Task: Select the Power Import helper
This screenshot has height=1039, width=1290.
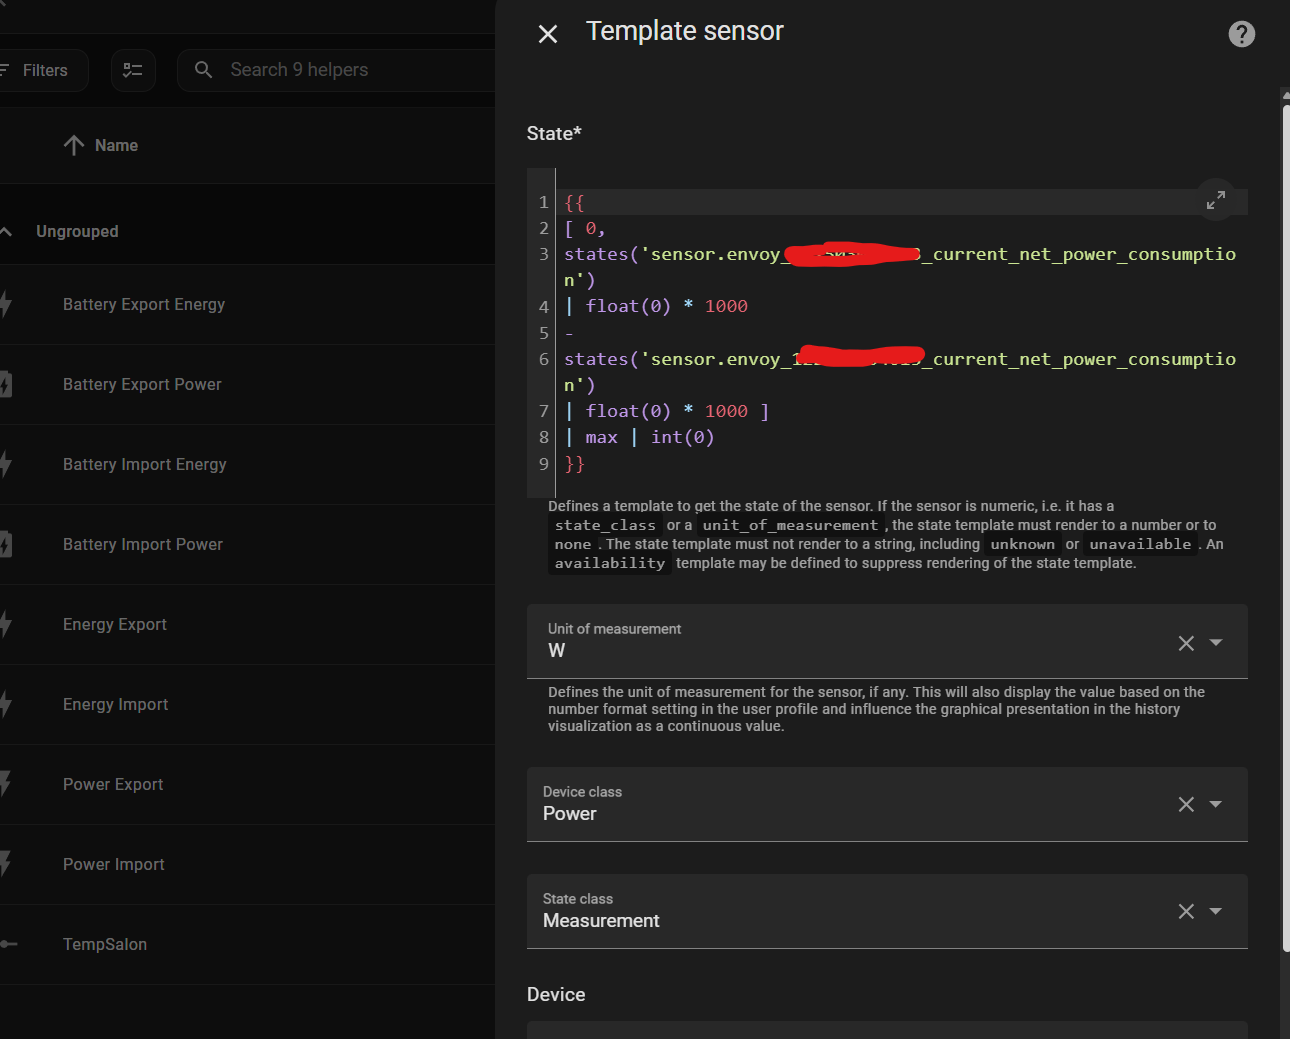Action: [114, 864]
